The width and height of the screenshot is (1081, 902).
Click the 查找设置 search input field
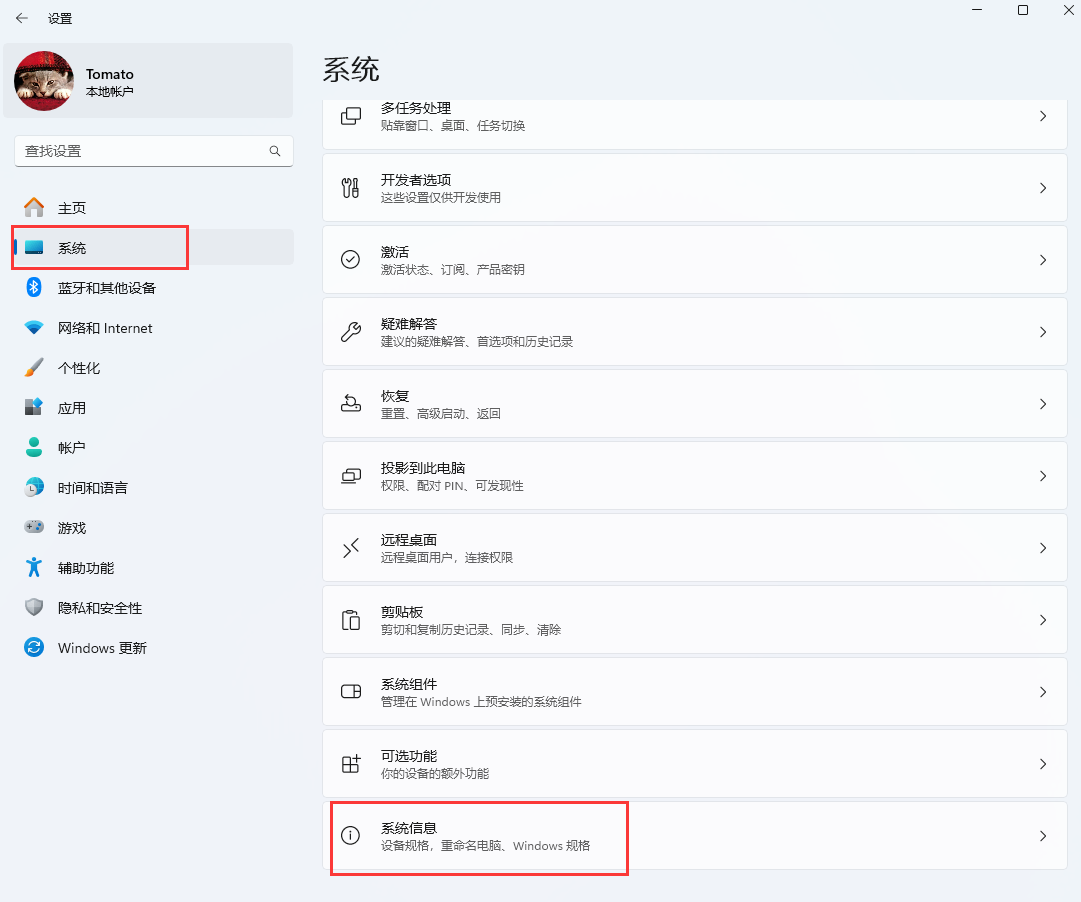[x=140, y=151]
